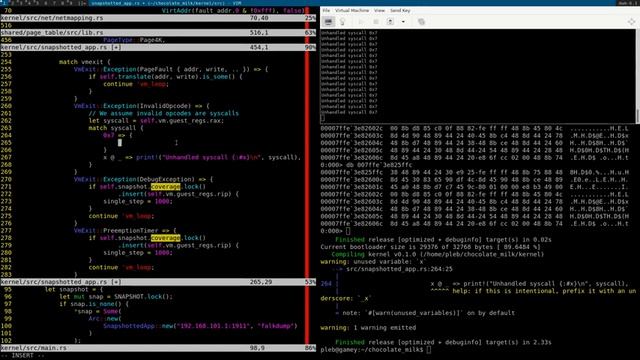Click 'continue vm_loop' on line 282
Image resolution: width=640 pixels, height=360 pixels.
pos(121,267)
